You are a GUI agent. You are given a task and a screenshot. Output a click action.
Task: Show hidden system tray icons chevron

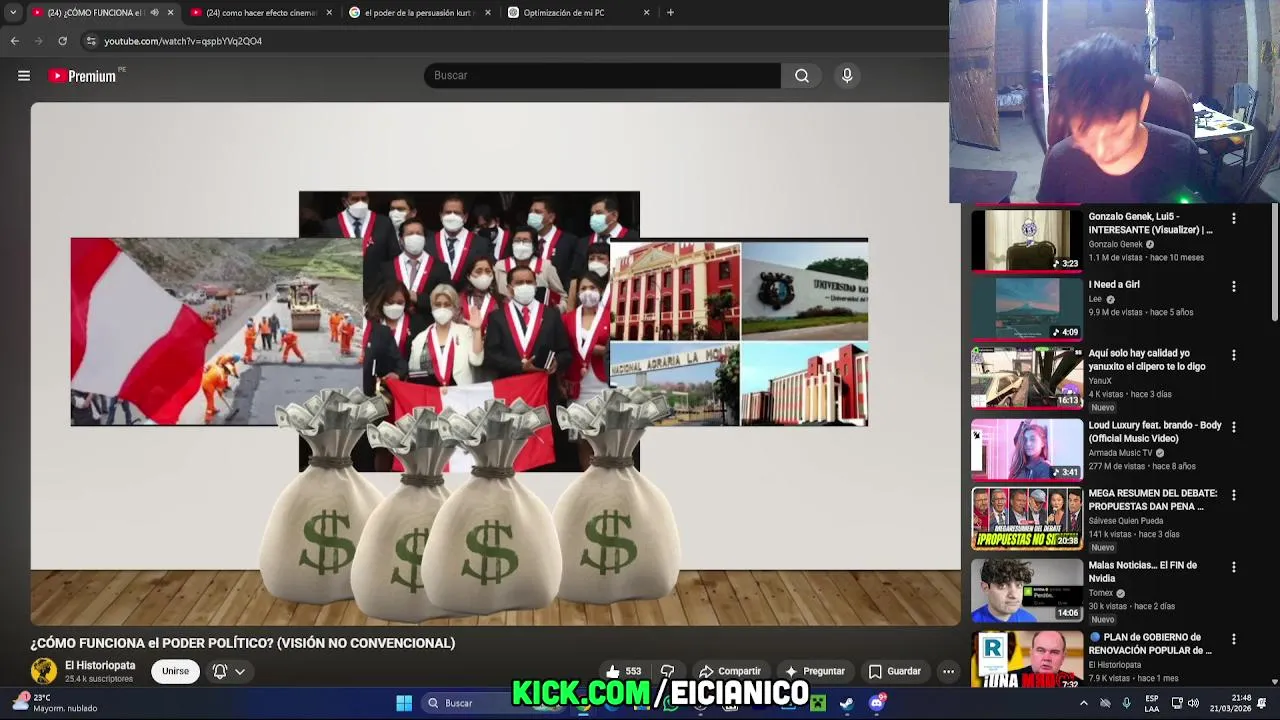[1083, 703]
